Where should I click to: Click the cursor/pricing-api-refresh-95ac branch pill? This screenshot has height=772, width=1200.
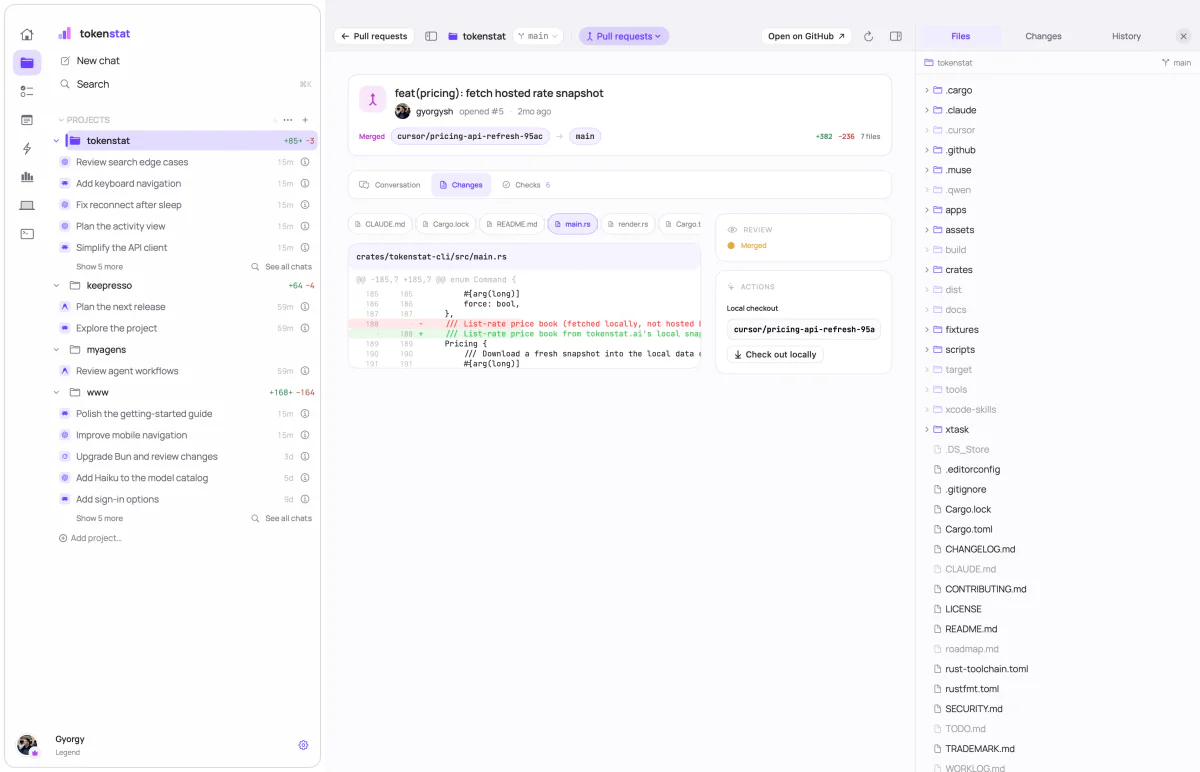(470, 136)
